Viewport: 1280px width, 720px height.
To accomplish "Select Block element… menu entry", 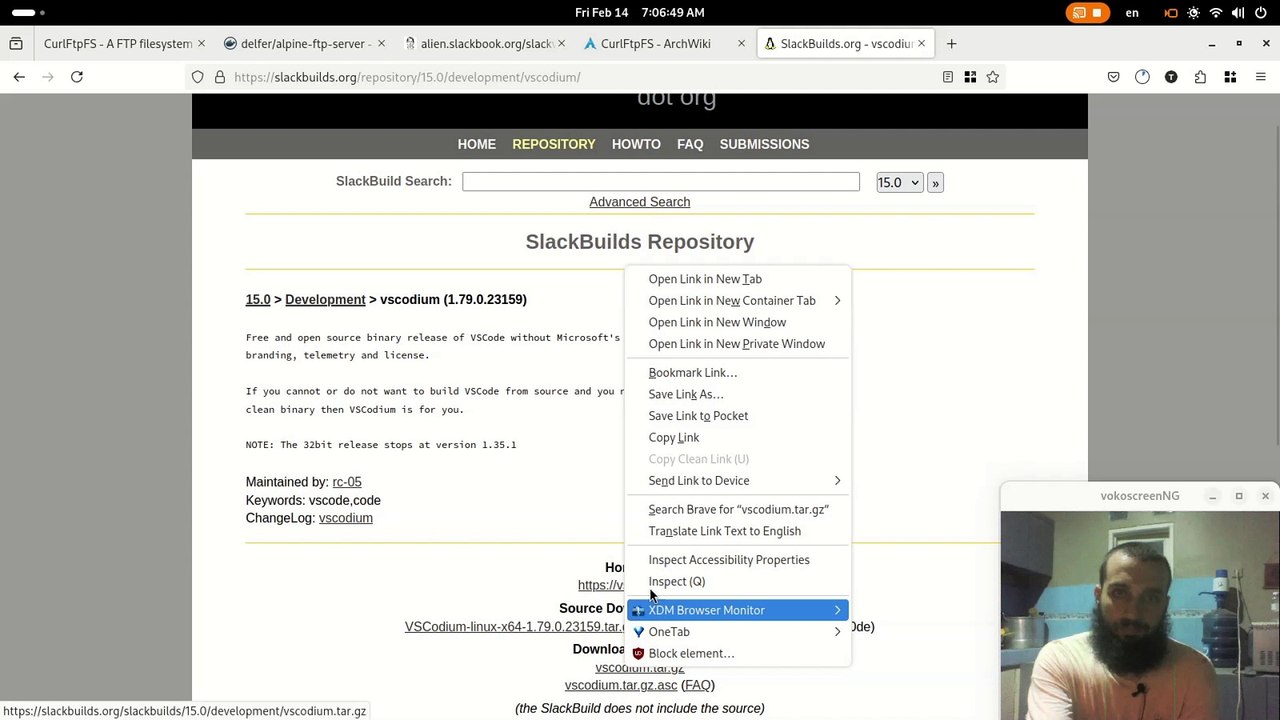I will pos(738,654).
